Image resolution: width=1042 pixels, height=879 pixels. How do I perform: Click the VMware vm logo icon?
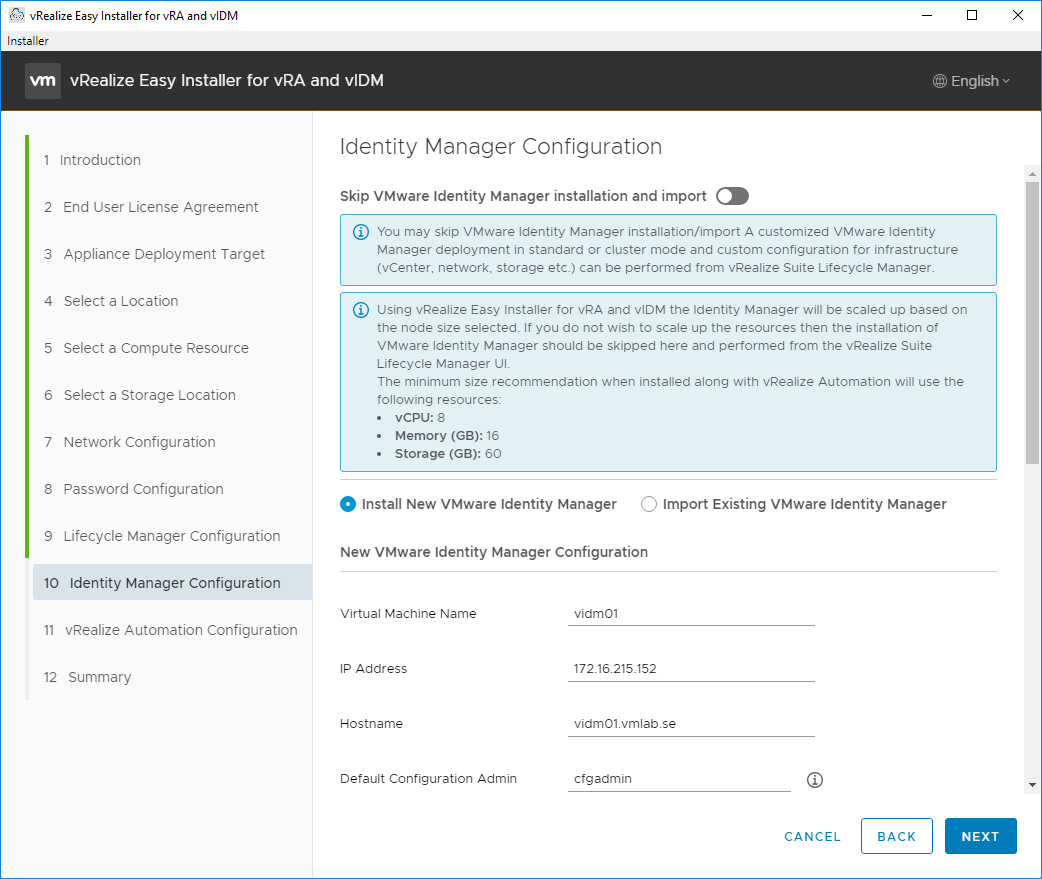43,81
